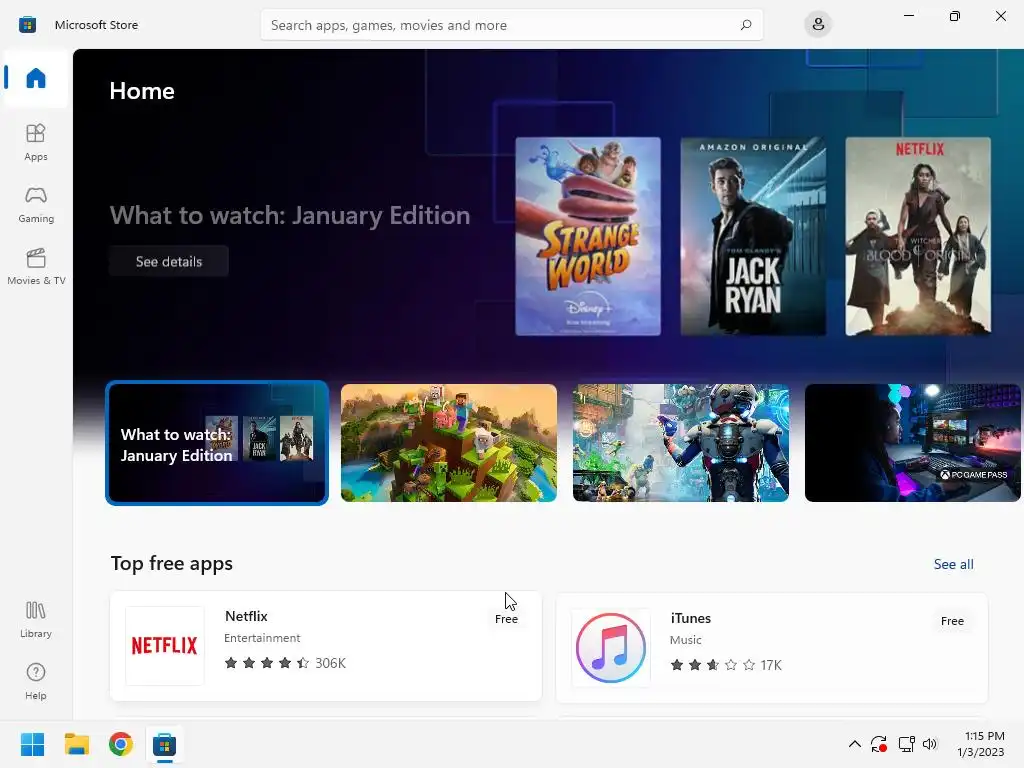Show hidden system tray icons
Viewport: 1024px width, 768px height.
click(854, 744)
